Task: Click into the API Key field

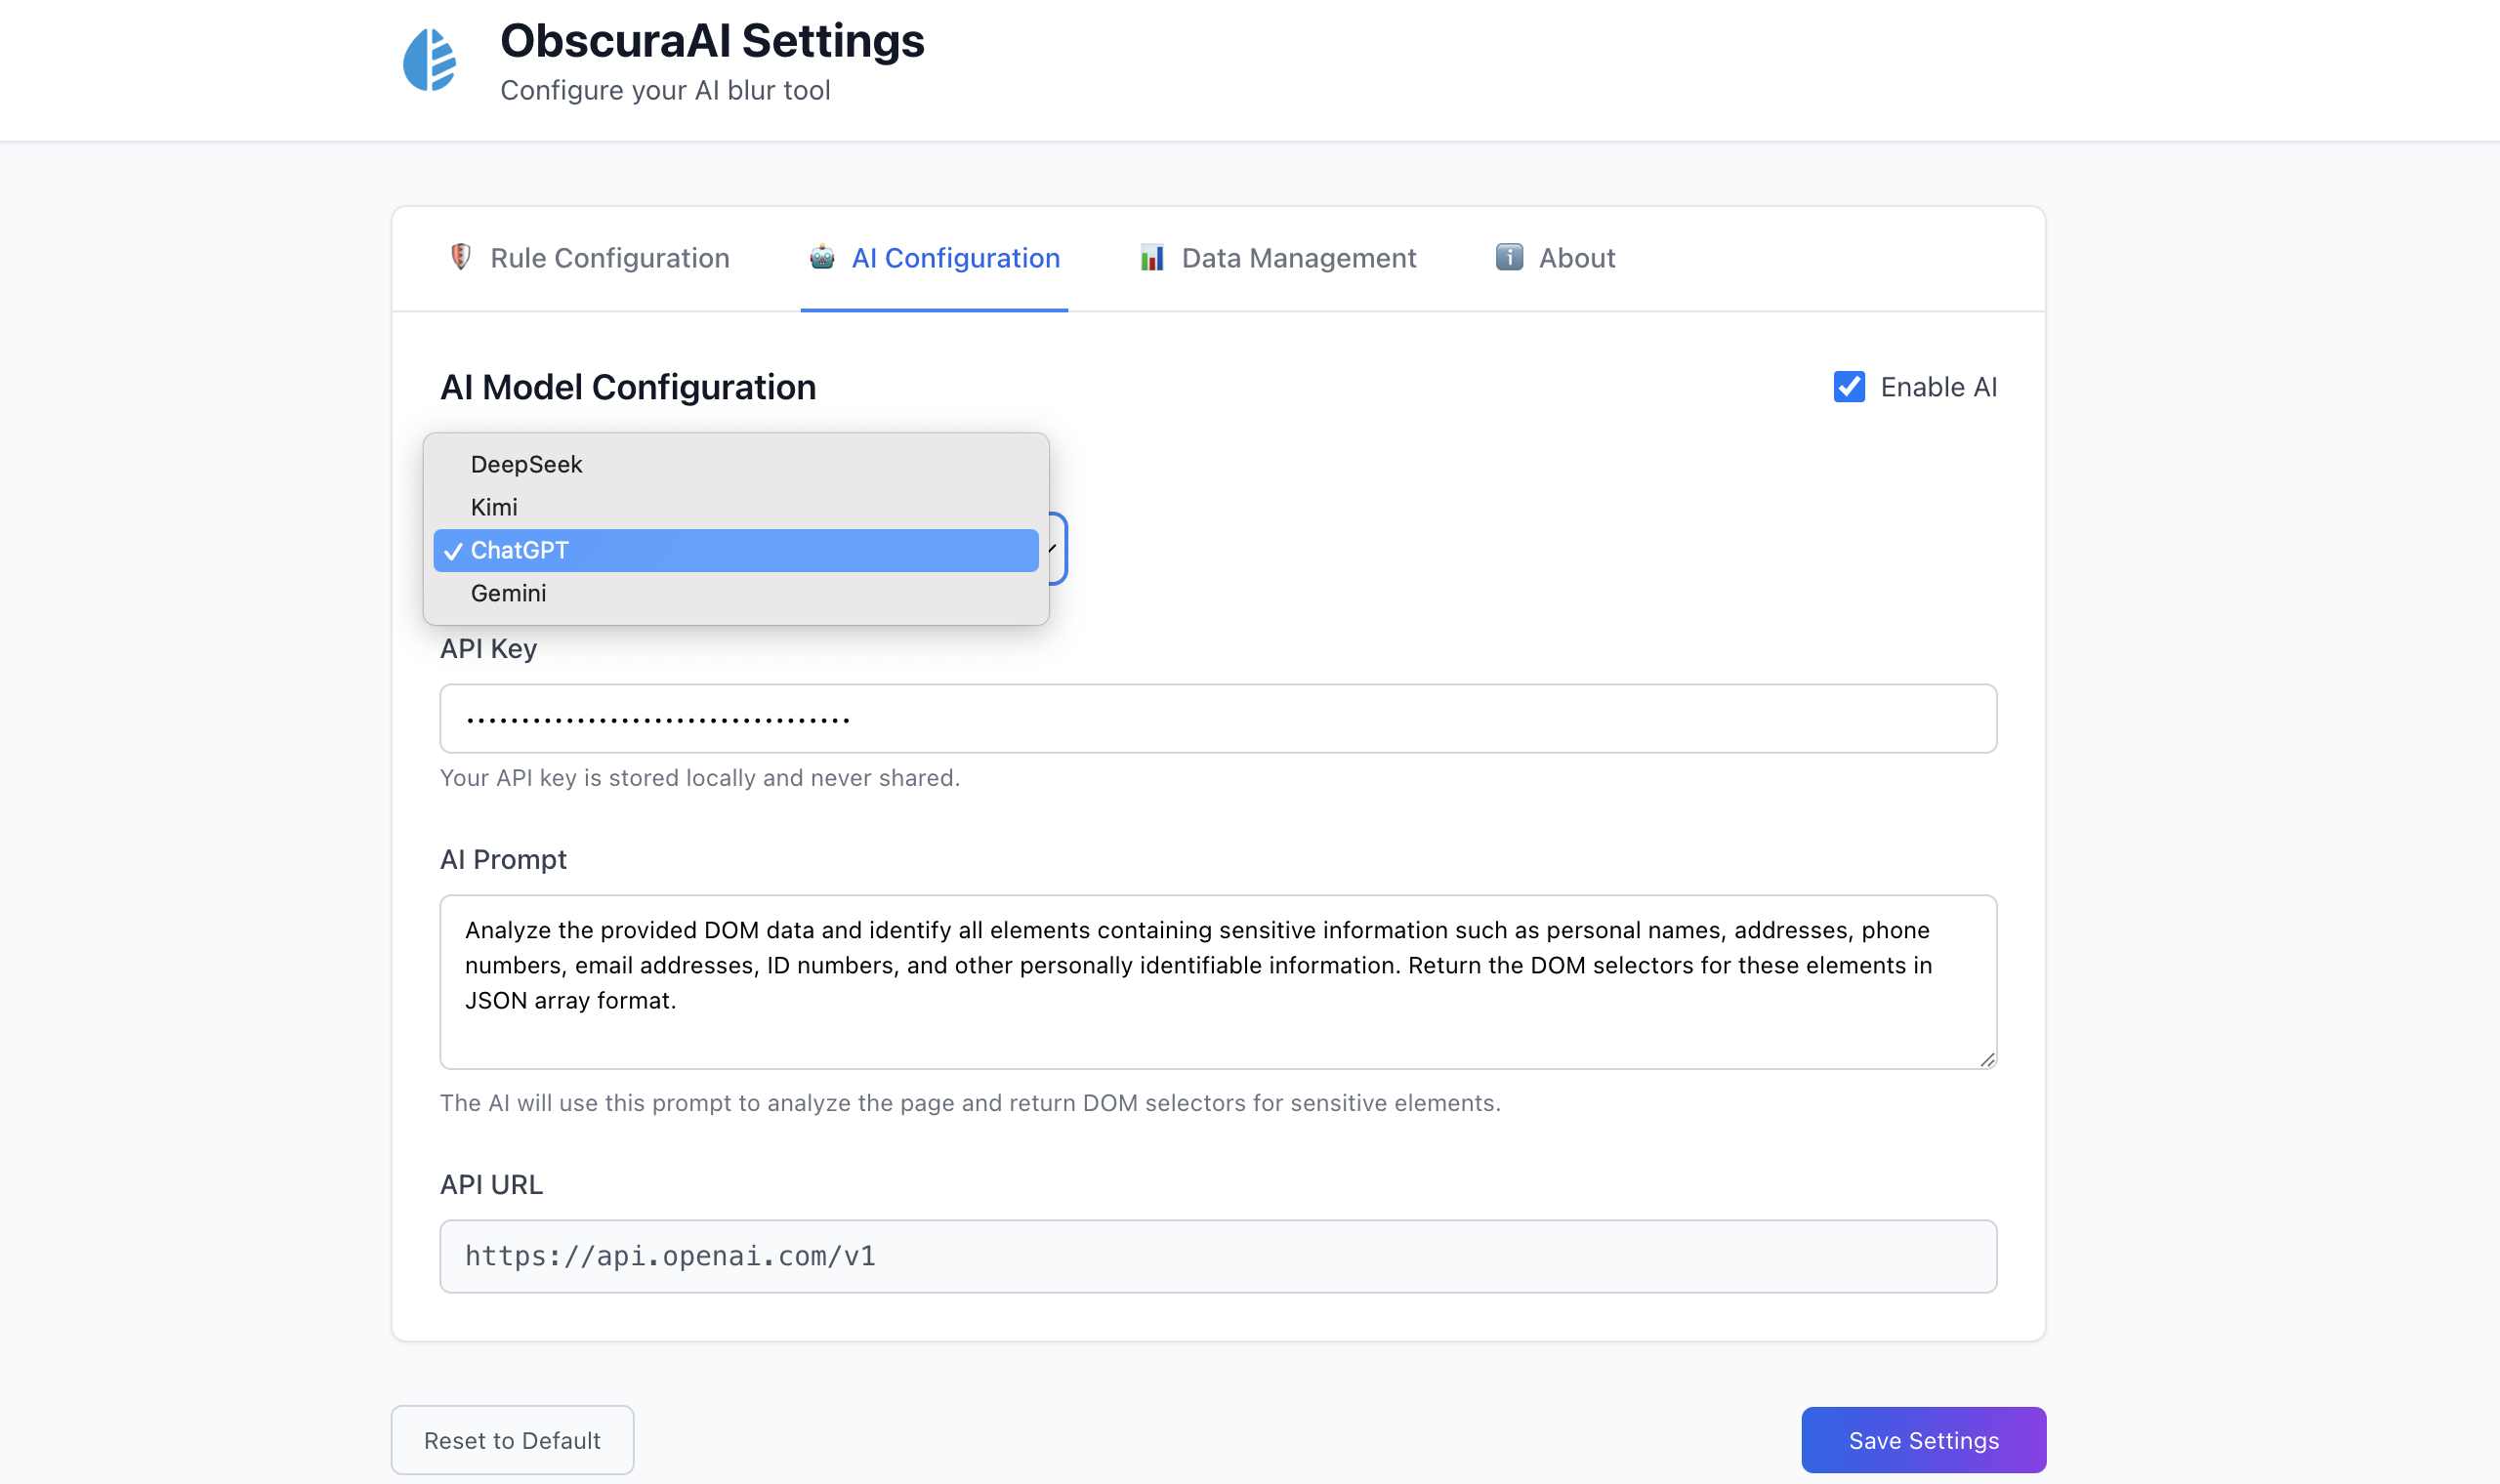Action: click(1217, 718)
